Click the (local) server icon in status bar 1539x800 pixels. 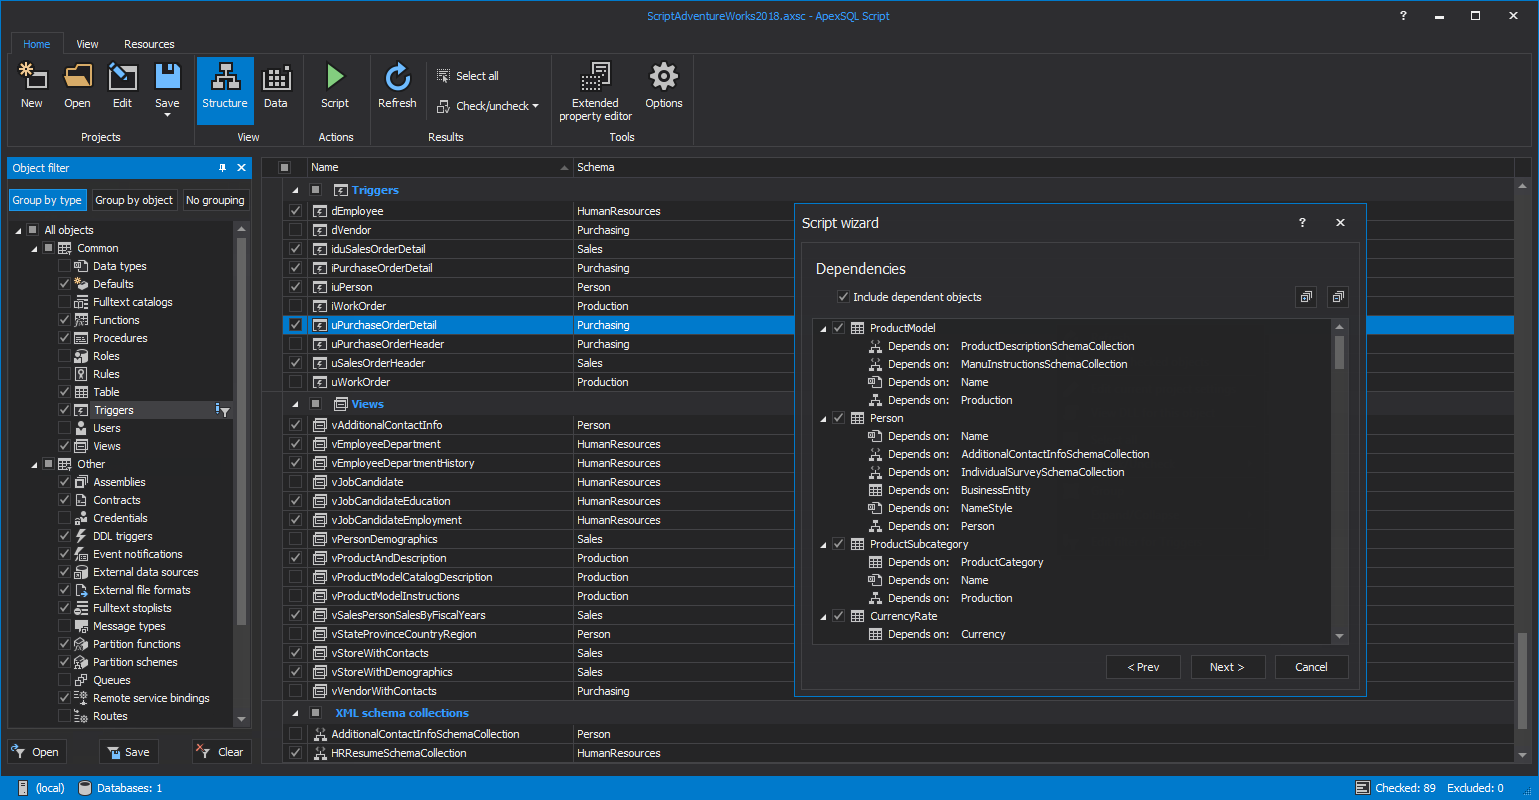pos(23,788)
